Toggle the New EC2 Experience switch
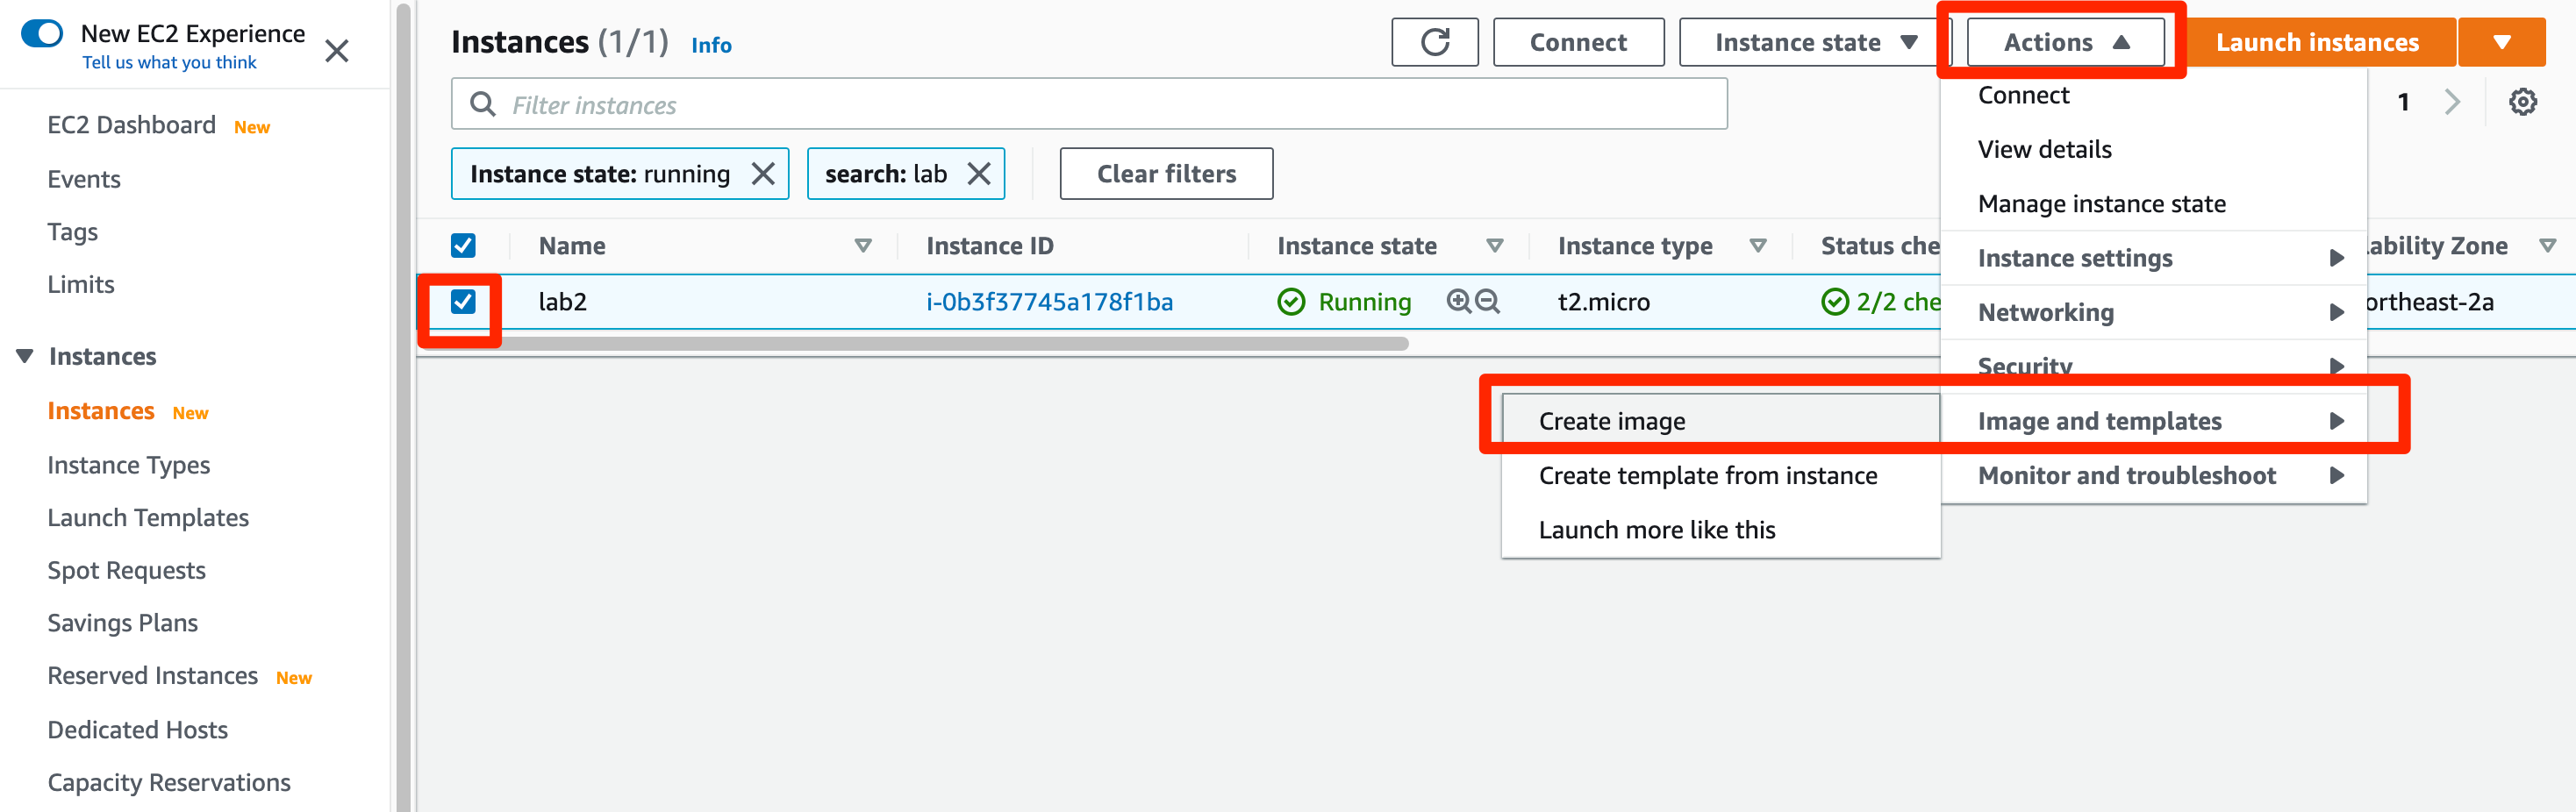The height and width of the screenshot is (812, 2576). pos(42,34)
